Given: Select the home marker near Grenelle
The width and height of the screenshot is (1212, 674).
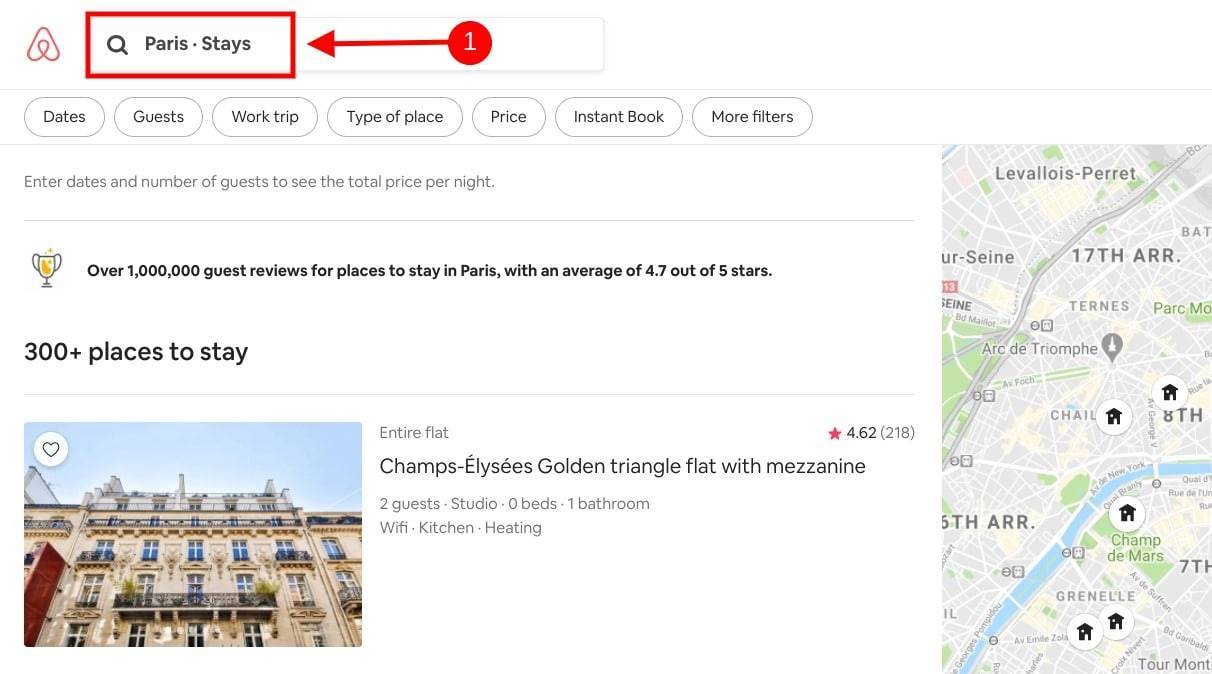Looking at the screenshot, I should point(1085,631).
